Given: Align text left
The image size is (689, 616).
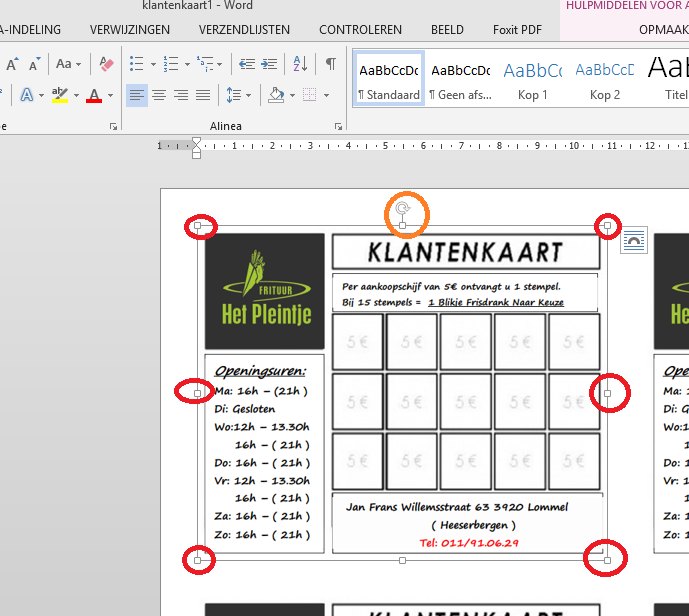Looking at the screenshot, I should point(137,95).
